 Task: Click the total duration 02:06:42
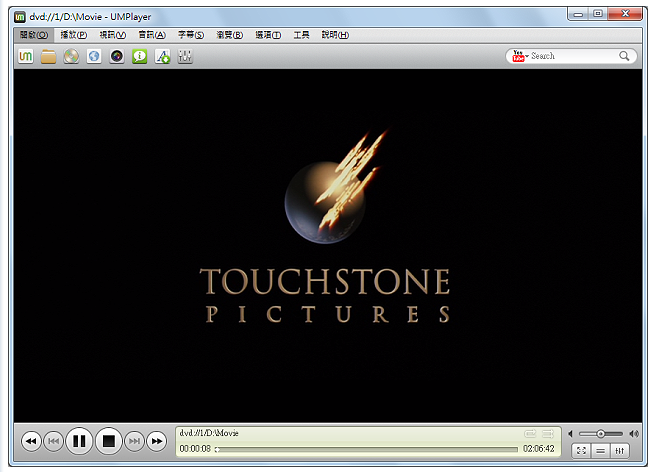pyautogui.click(x=539, y=449)
